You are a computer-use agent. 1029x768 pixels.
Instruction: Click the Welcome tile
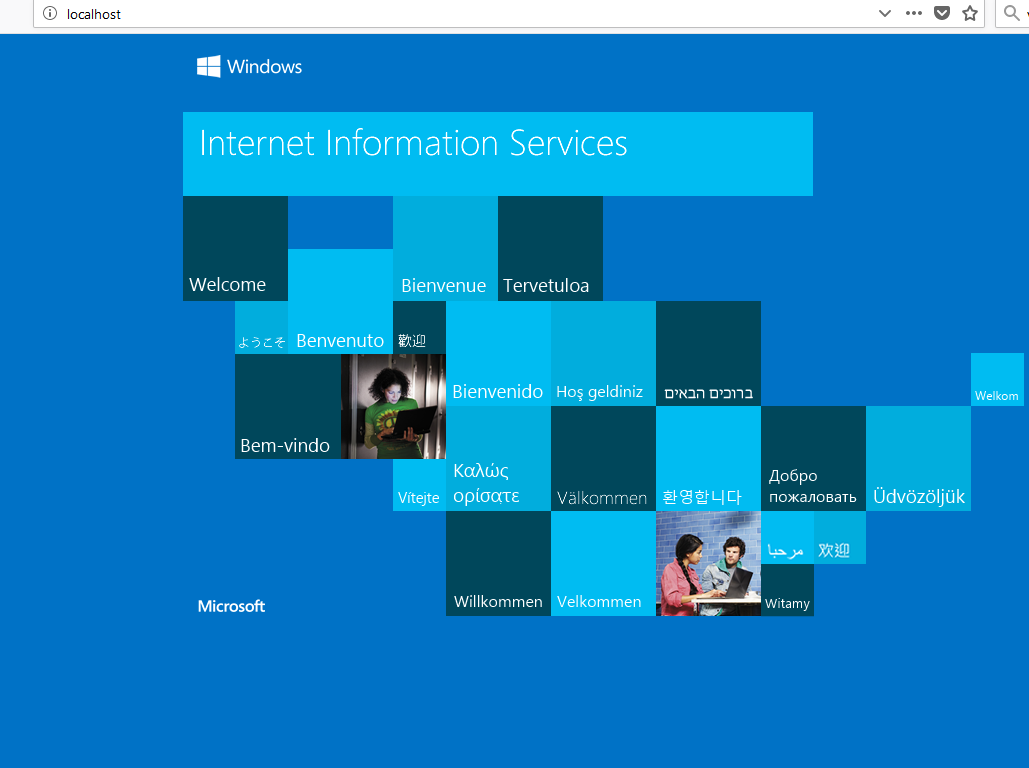pos(235,248)
